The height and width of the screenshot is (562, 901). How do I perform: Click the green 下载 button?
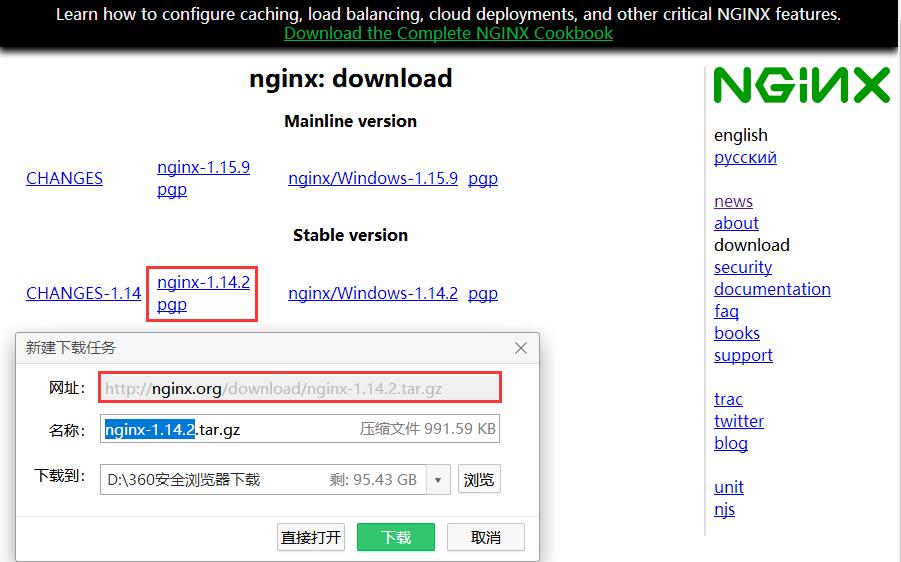click(x=396, y=537)
